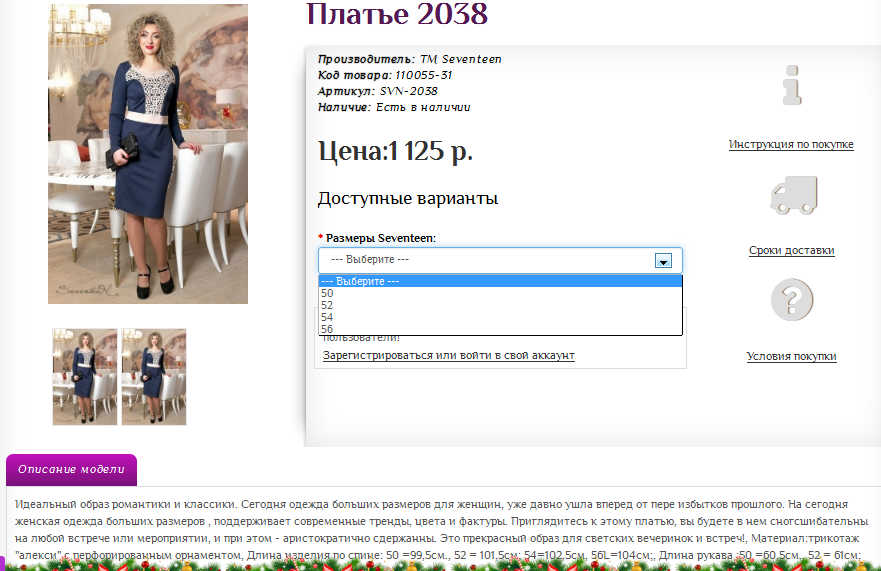View the first small dress thumbnail
The height and width of the screenshot is (571, 881).
(85, 377)
